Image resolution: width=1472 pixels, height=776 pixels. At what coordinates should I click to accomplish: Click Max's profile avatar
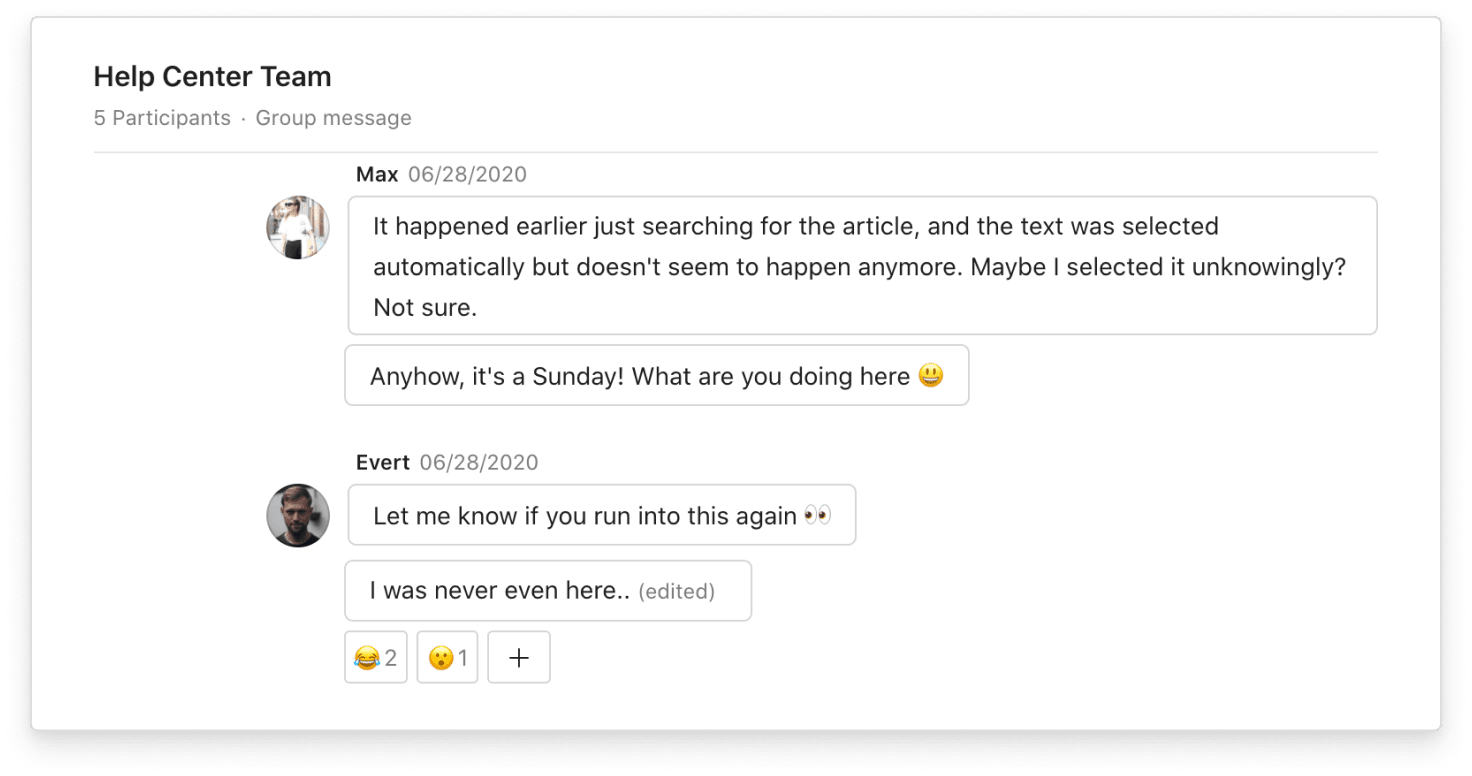(297, 227)
